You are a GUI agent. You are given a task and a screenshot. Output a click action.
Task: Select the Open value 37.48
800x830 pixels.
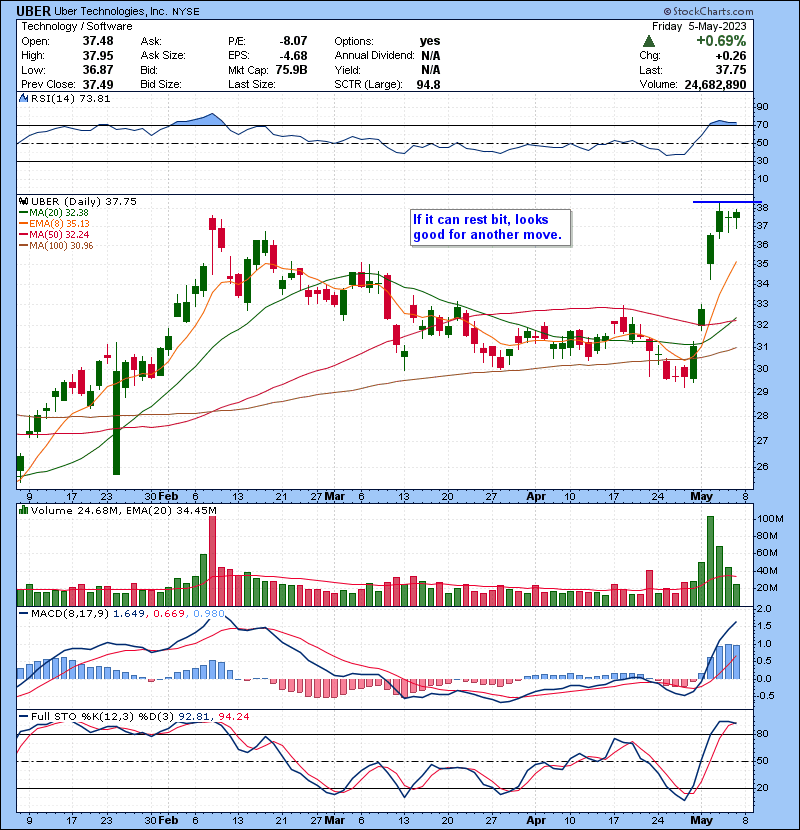(97, 41)
